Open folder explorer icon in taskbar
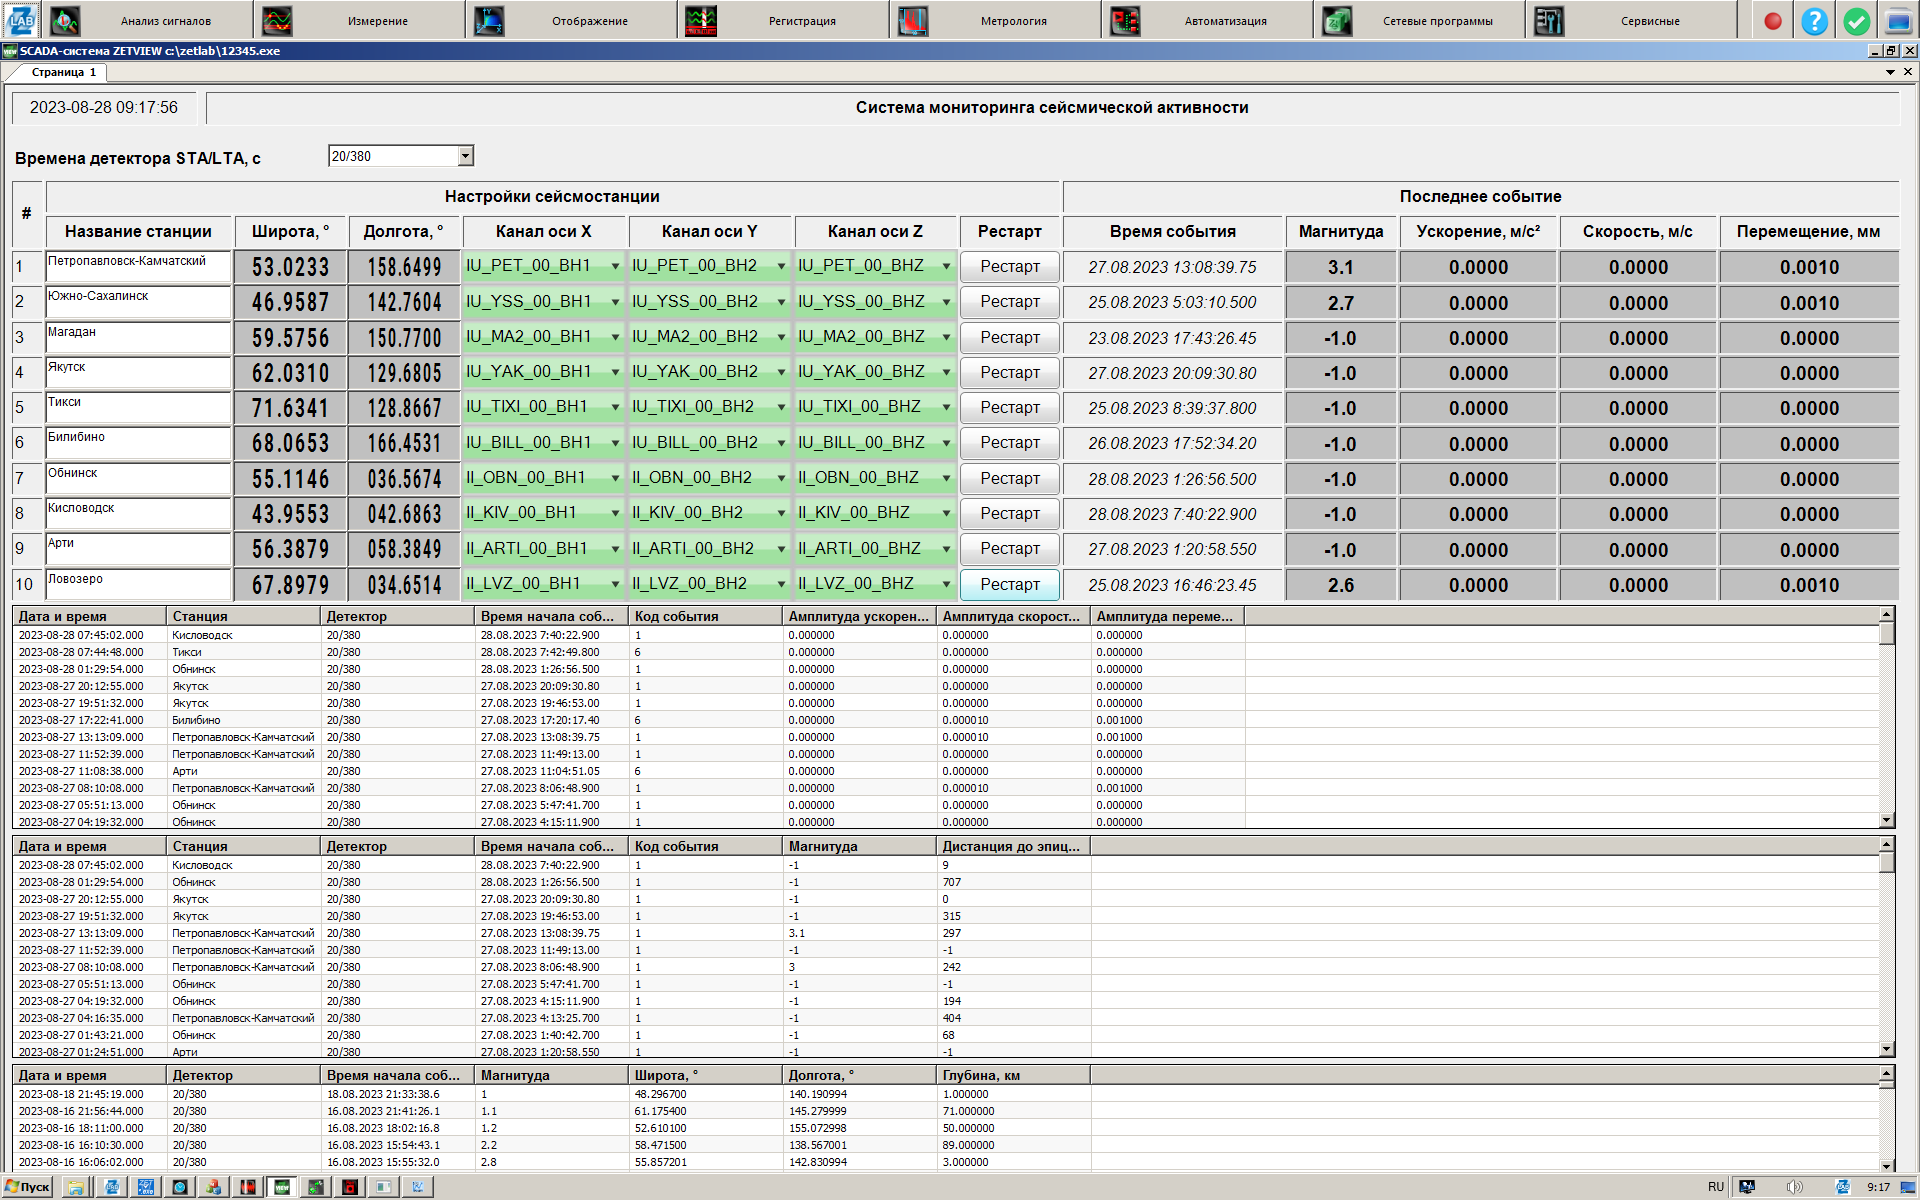This screenshot has width=1920, height=1200. click(75, 1187)
